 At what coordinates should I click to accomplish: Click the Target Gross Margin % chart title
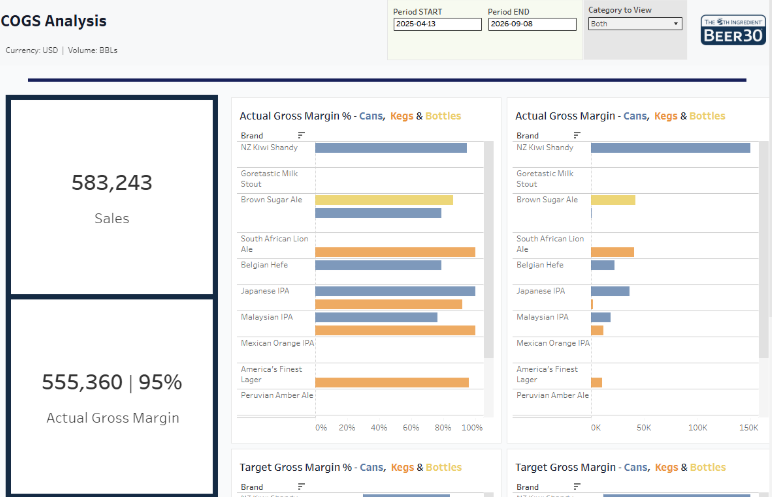[x=351, y=467]
